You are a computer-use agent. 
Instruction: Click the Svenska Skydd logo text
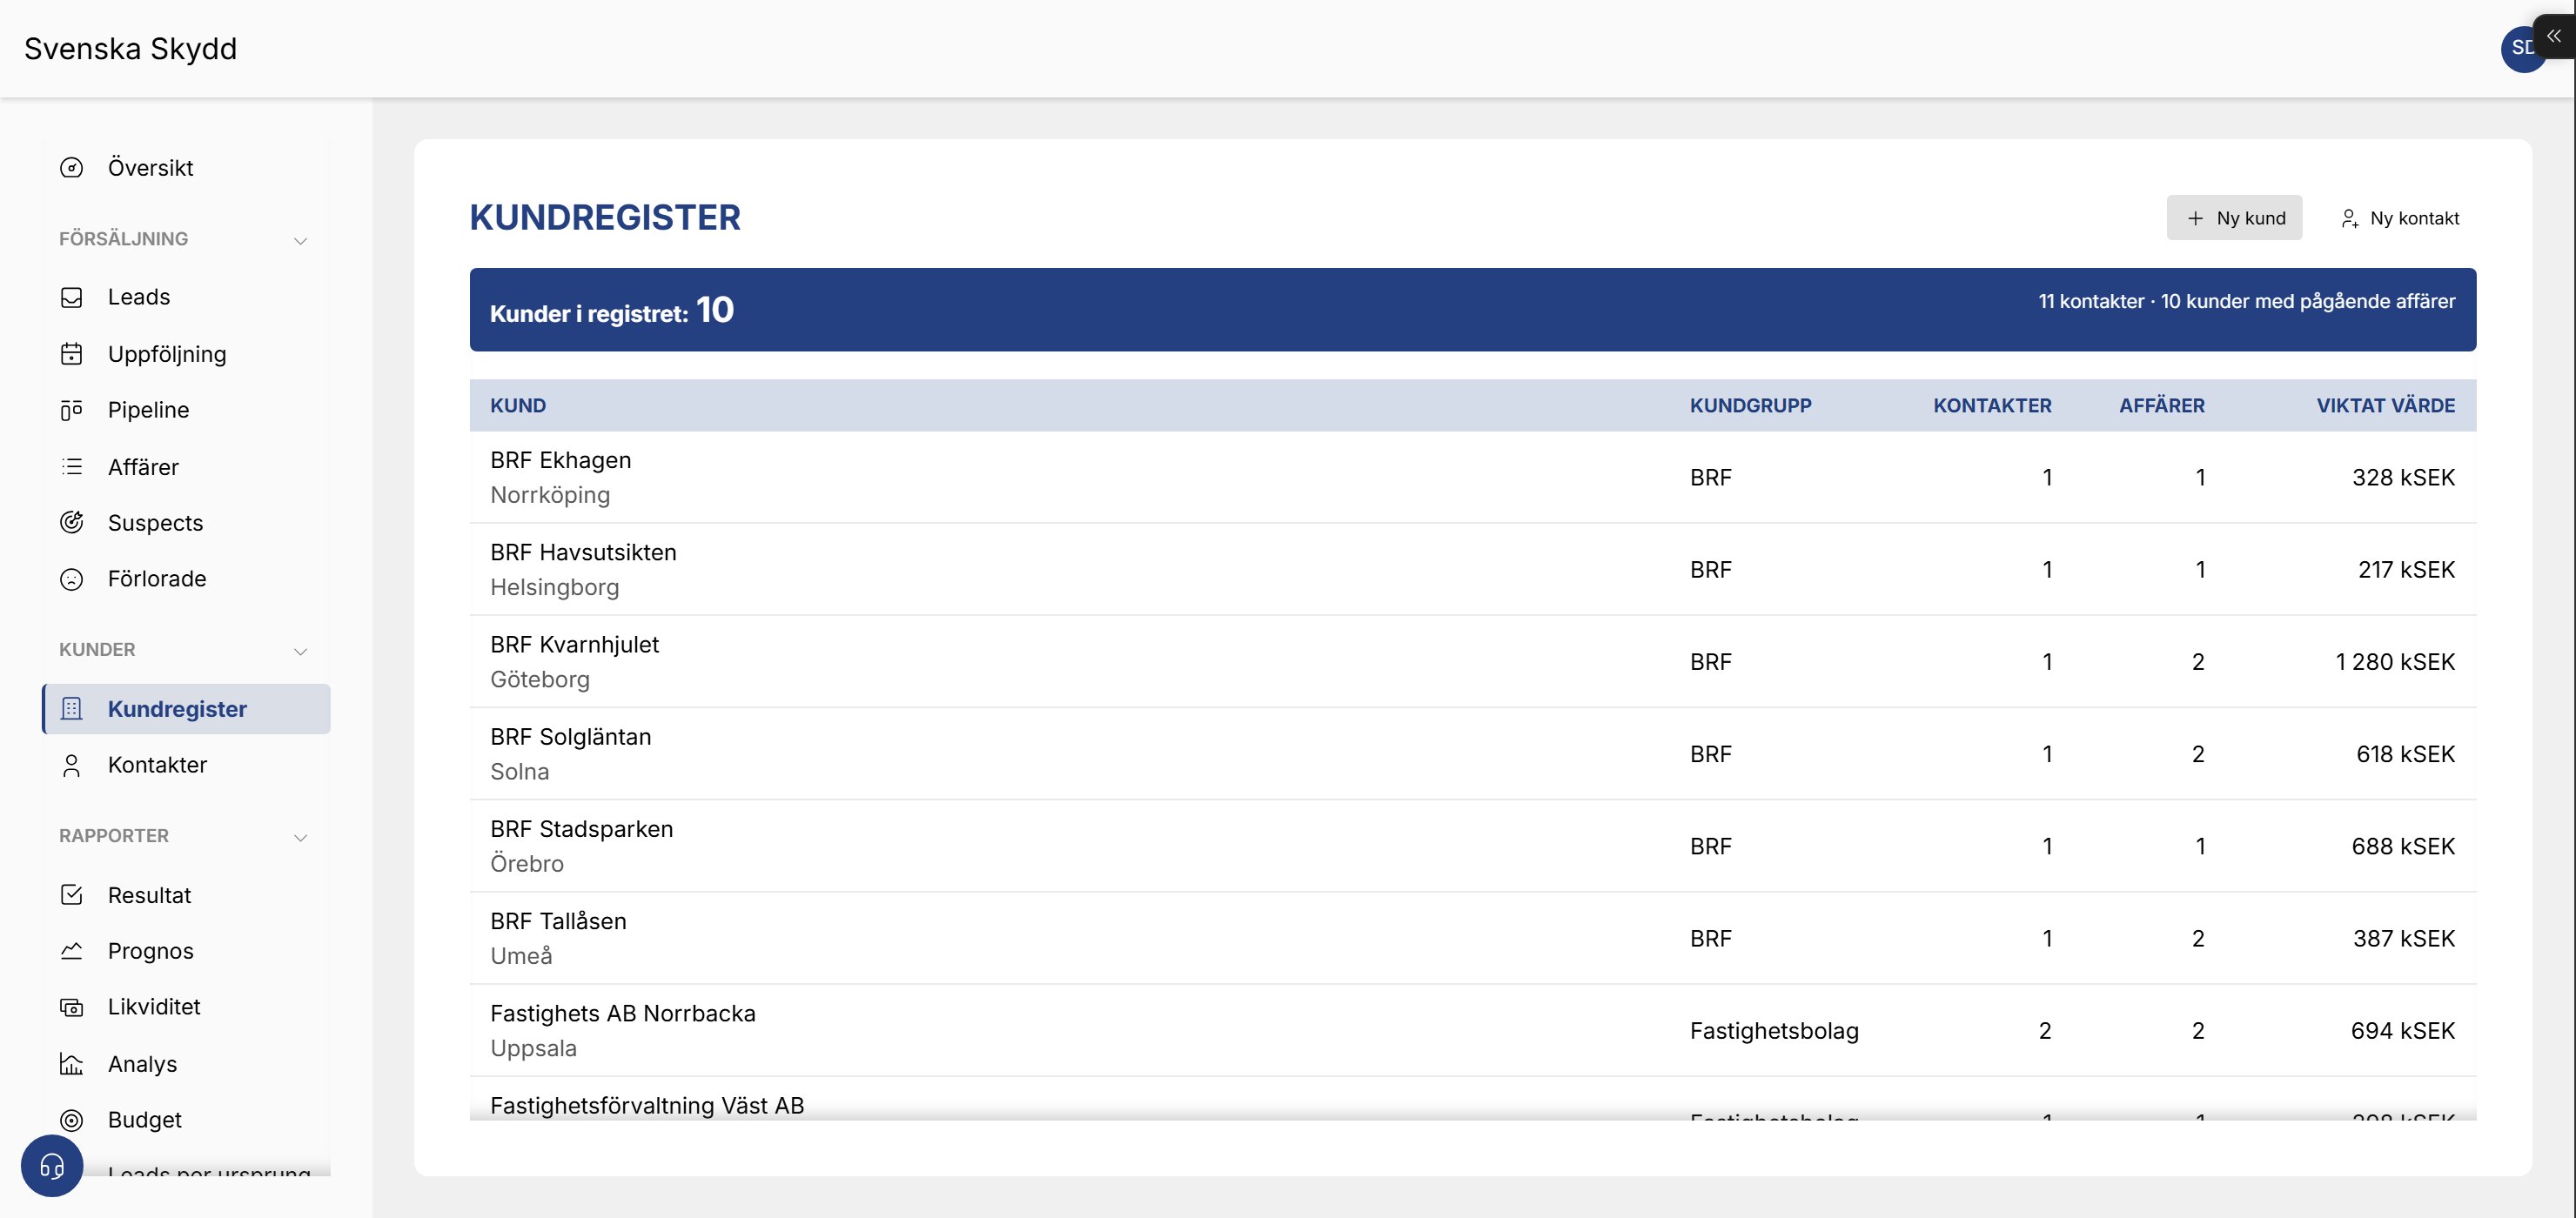[131, 49]
